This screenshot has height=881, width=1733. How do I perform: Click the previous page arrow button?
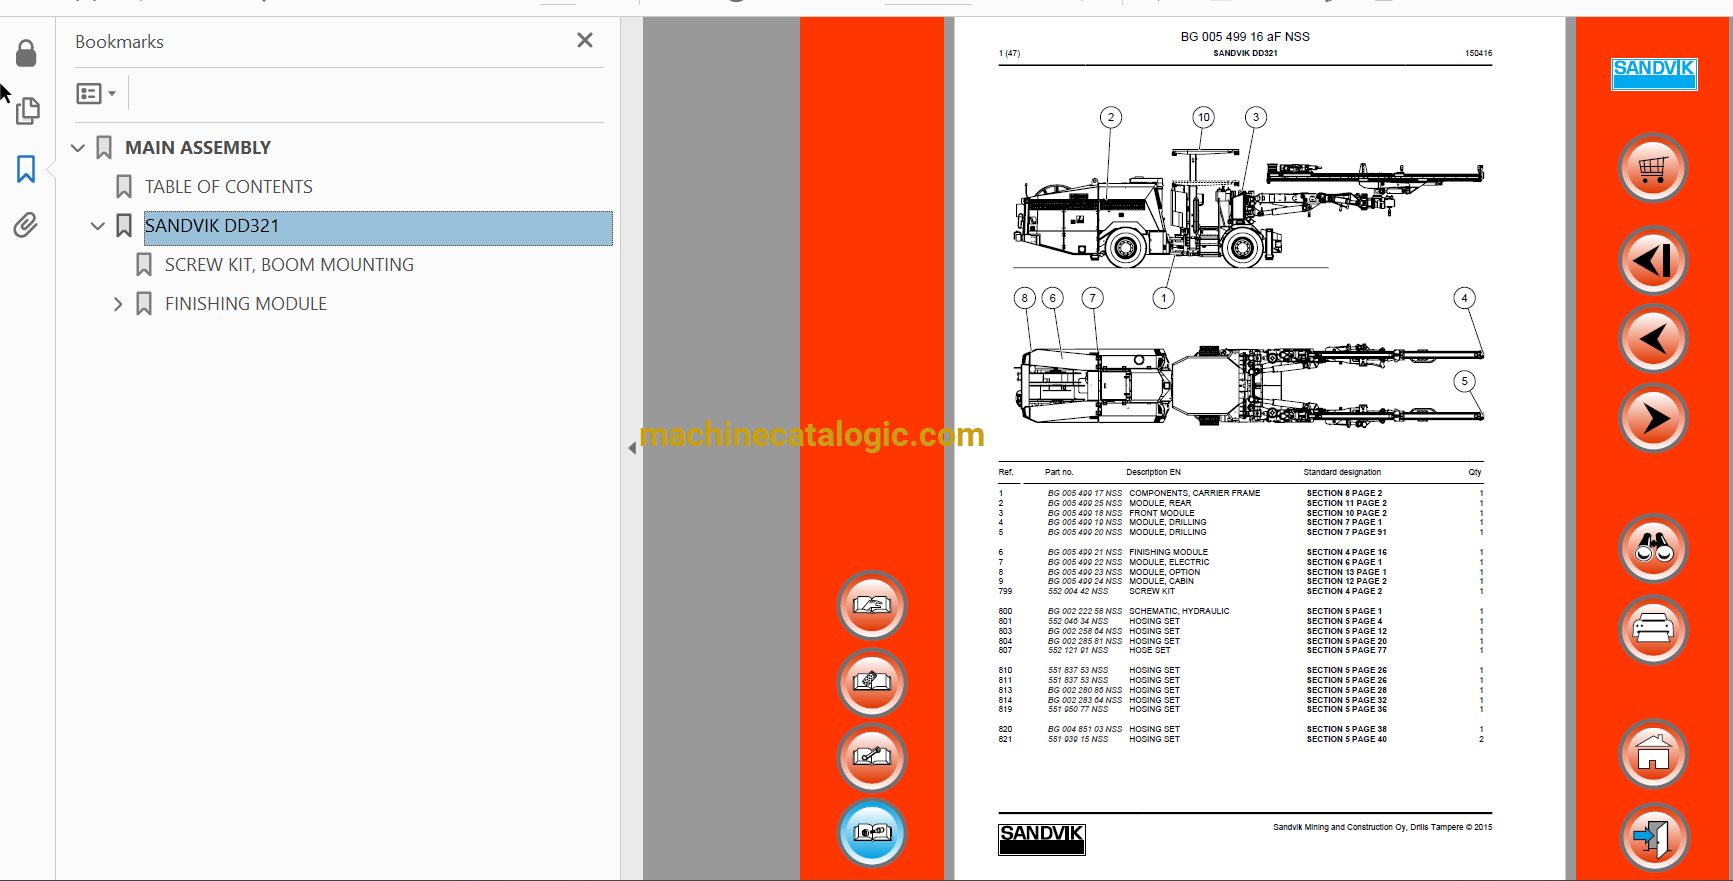pyautogui.click(x=1653, y=339)
